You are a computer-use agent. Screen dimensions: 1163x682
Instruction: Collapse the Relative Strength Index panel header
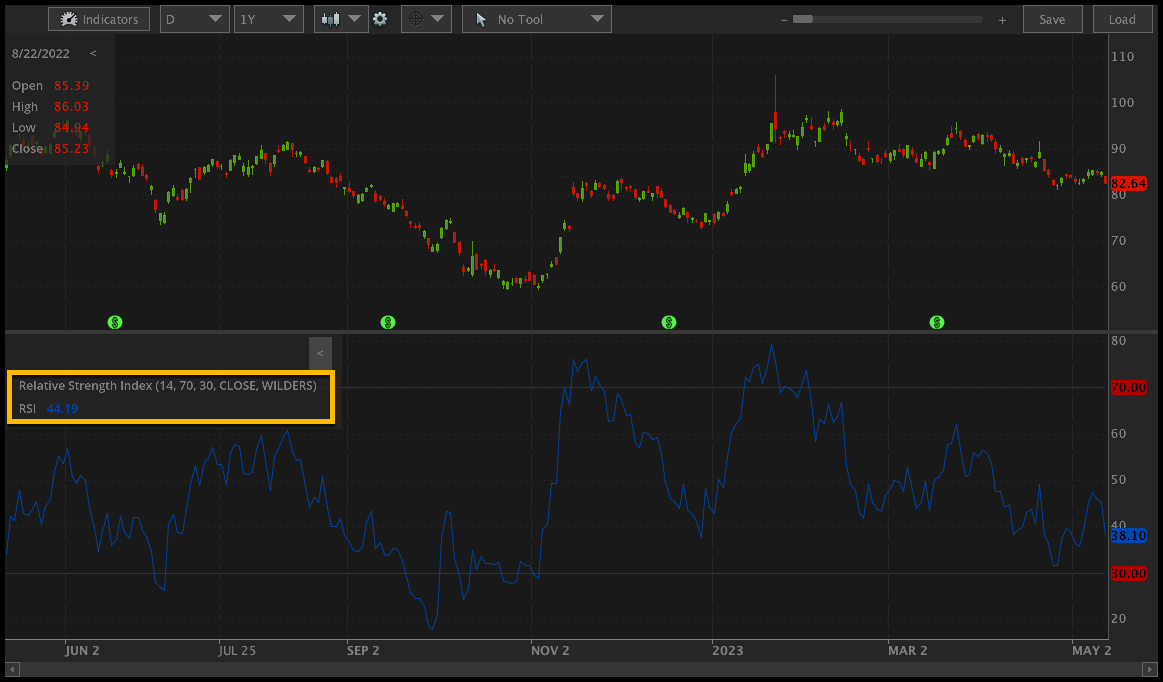tap(320, 353)
